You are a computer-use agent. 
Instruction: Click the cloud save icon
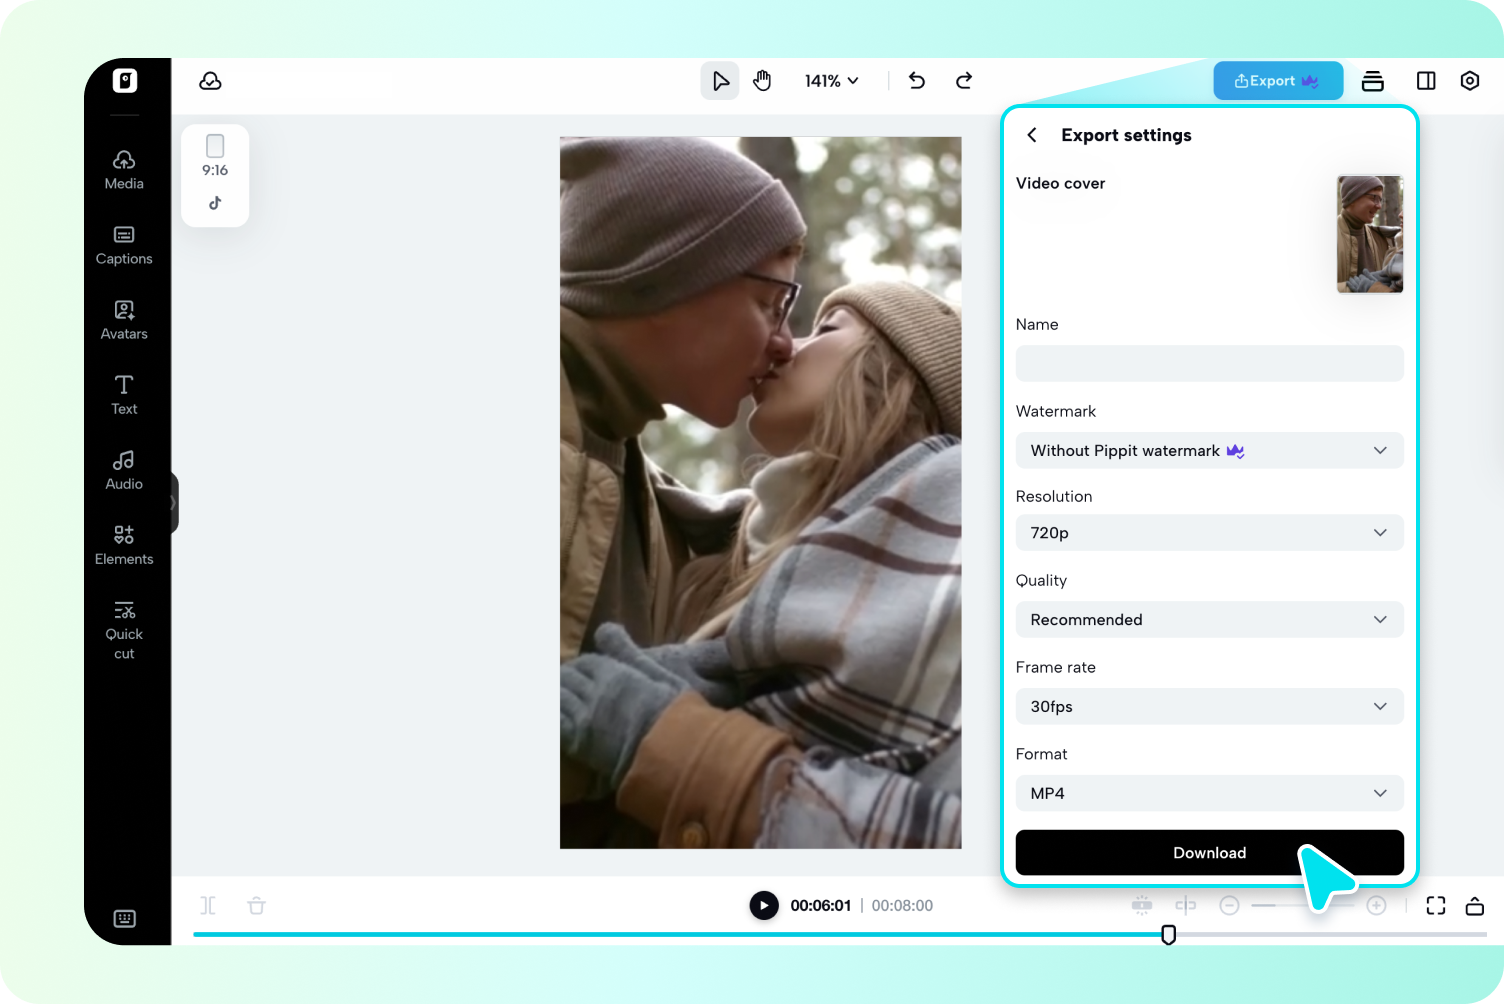(210, 81)
